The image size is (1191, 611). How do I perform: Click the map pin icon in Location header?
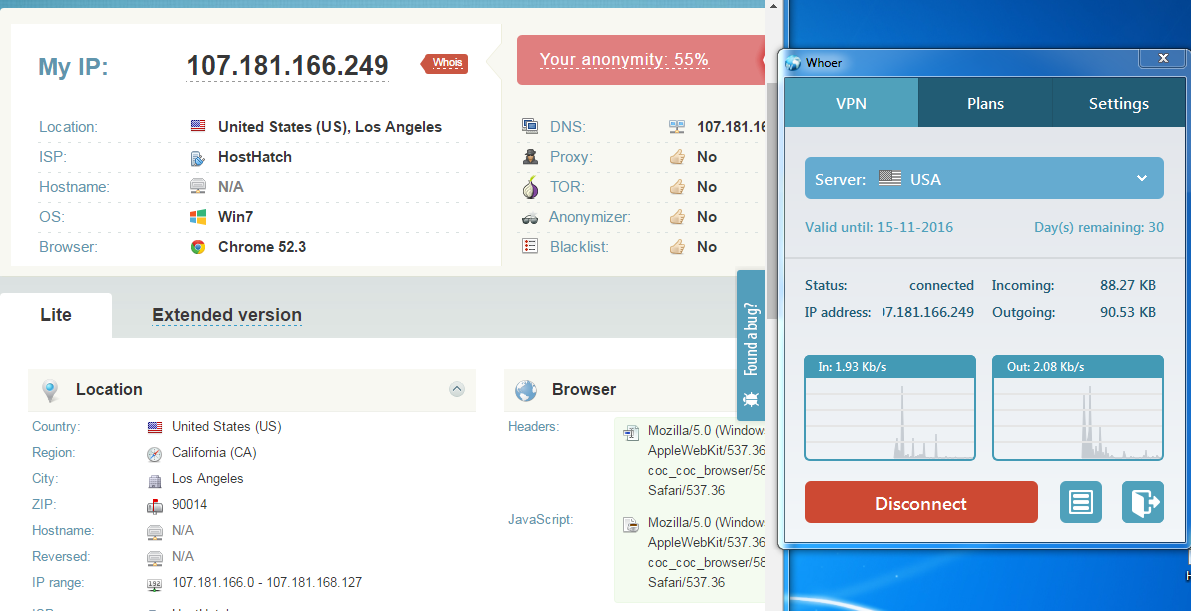(x=50, y=391)
